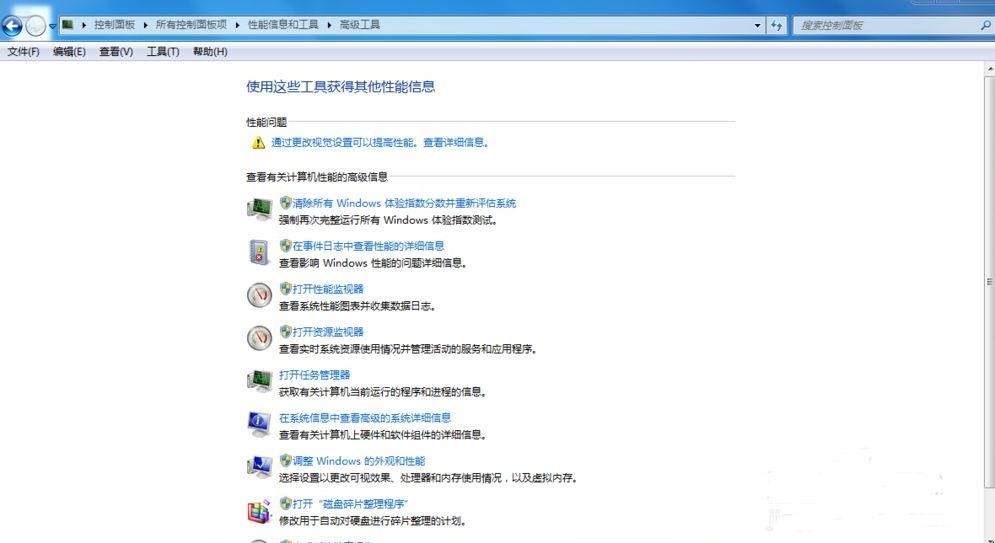Click the Back navigation arrow button

pos(12,26)
